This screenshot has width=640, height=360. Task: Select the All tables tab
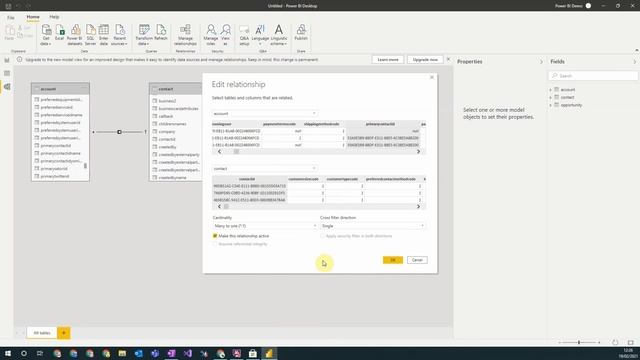coord(42,333)
